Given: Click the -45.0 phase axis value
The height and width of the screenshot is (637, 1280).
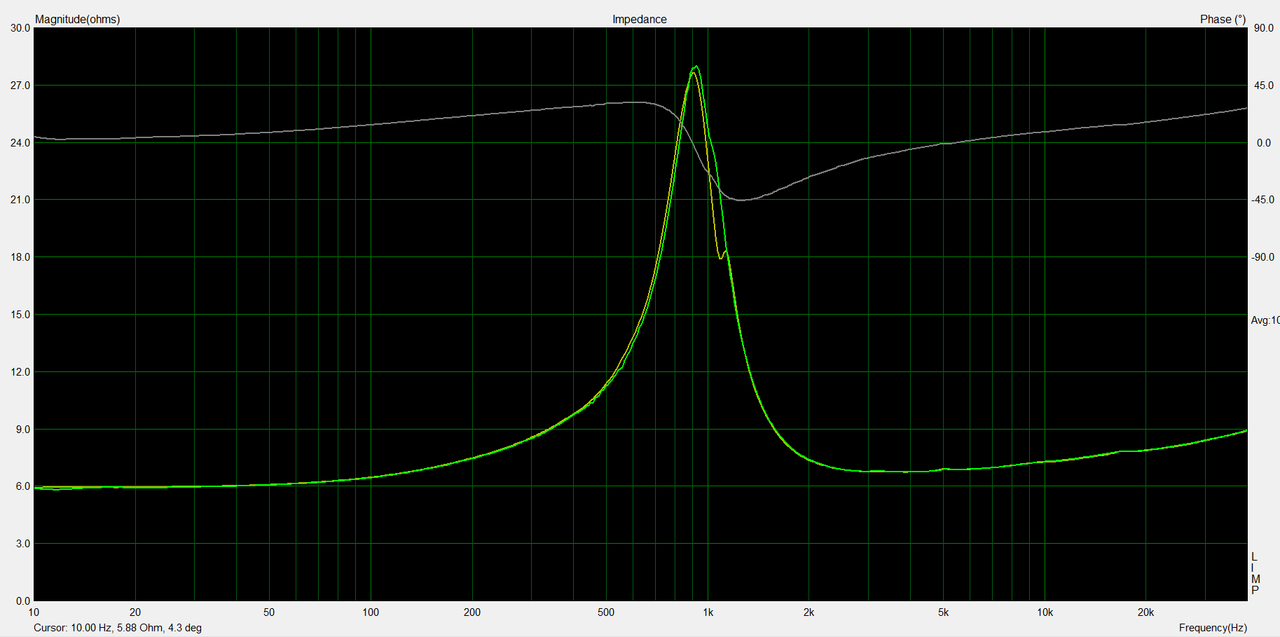Looking at the screenshot, I should 1264,200.
